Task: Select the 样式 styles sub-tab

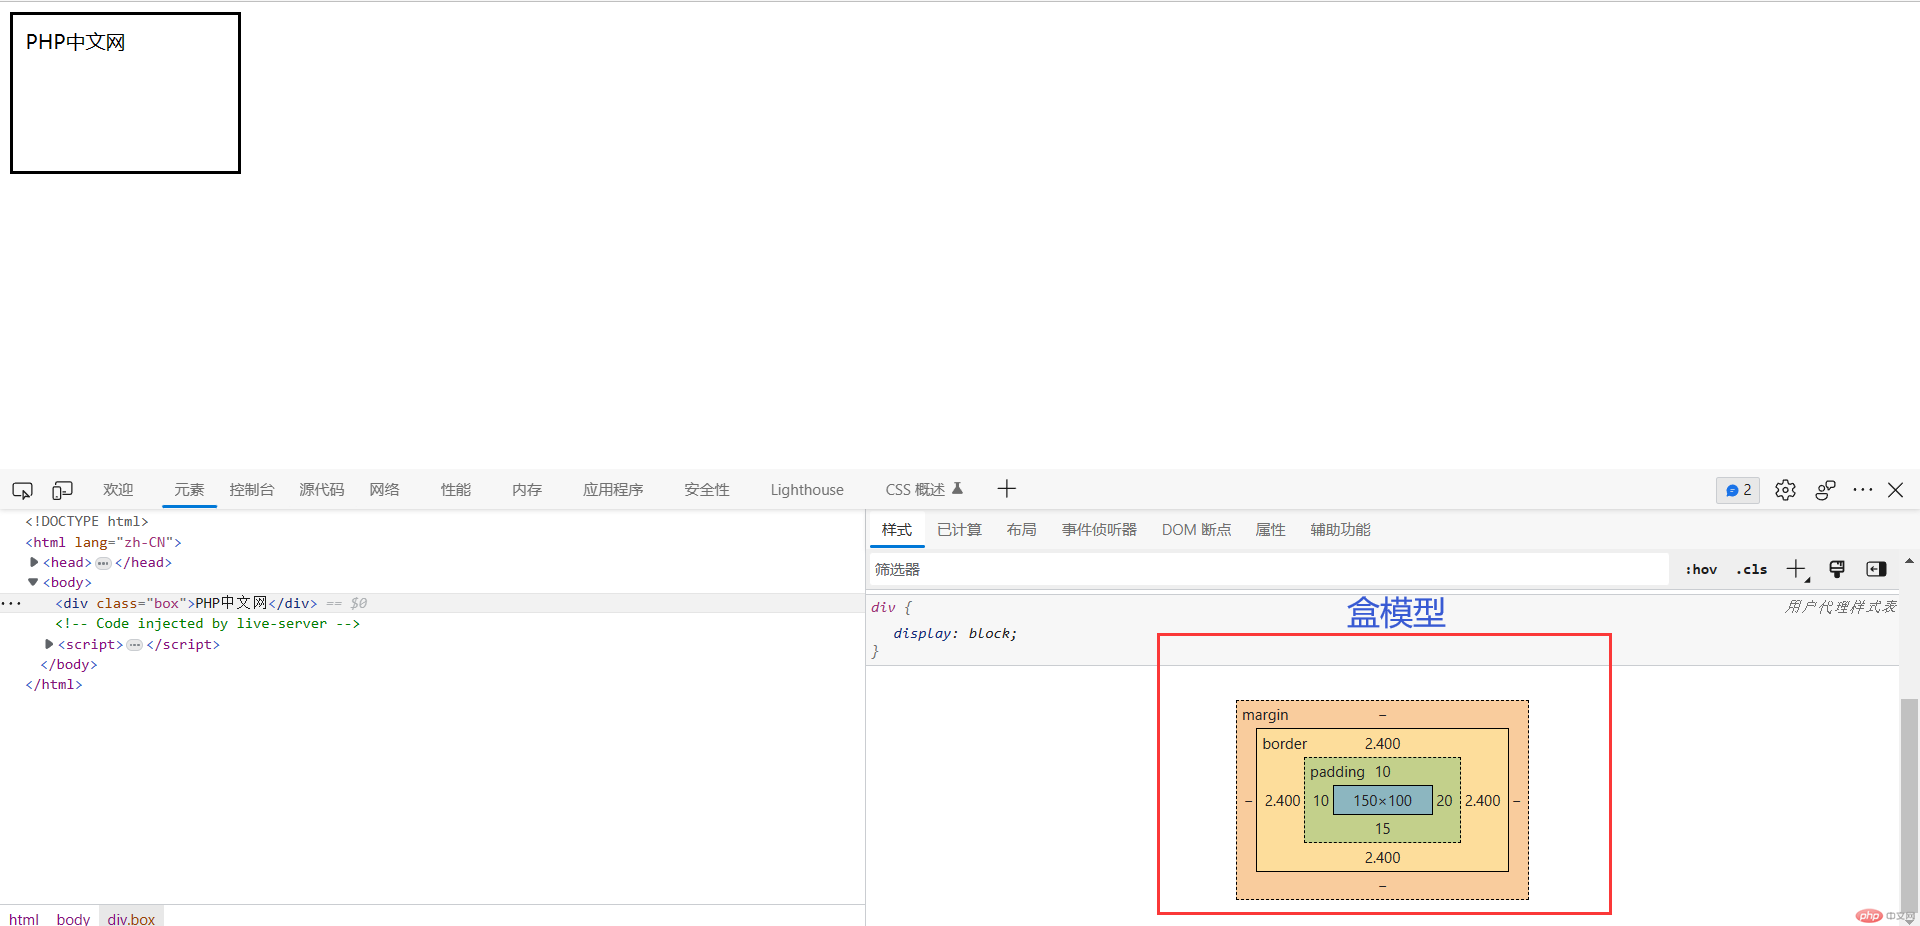Action: [897, 530]
